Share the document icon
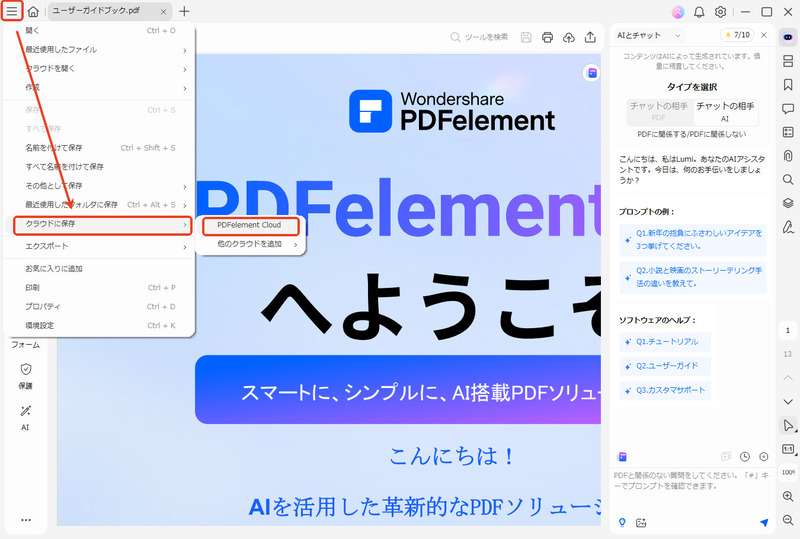The width and height of the screenshot is (800, 539). pos(590,37)
